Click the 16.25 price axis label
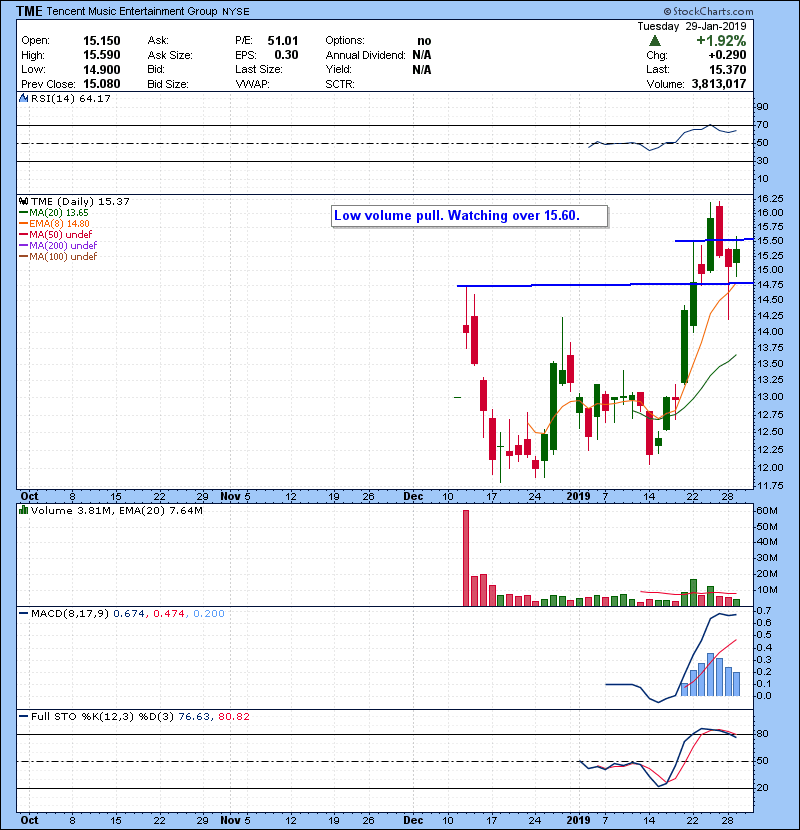Viewport: 800px width, 830px height. pos(770,199)
